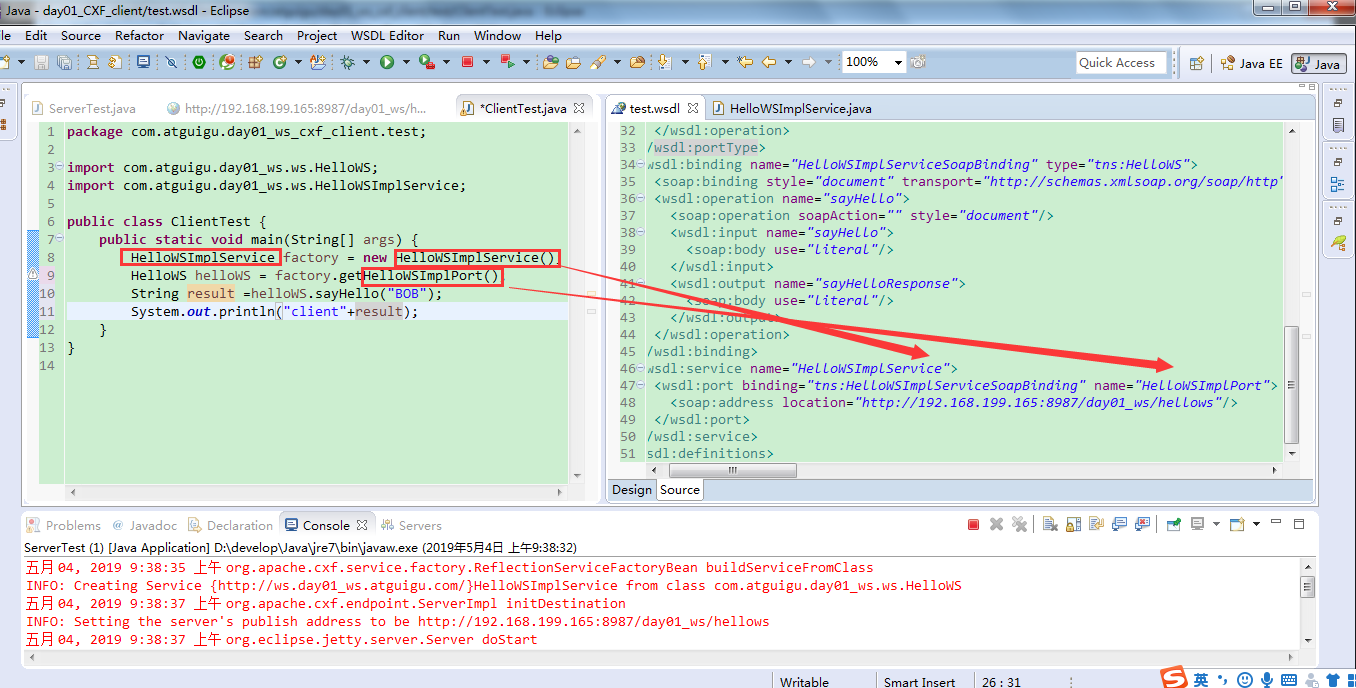The image size is (1356, 688).
Task: Toggle Pin Console button
Action: 1174,524
